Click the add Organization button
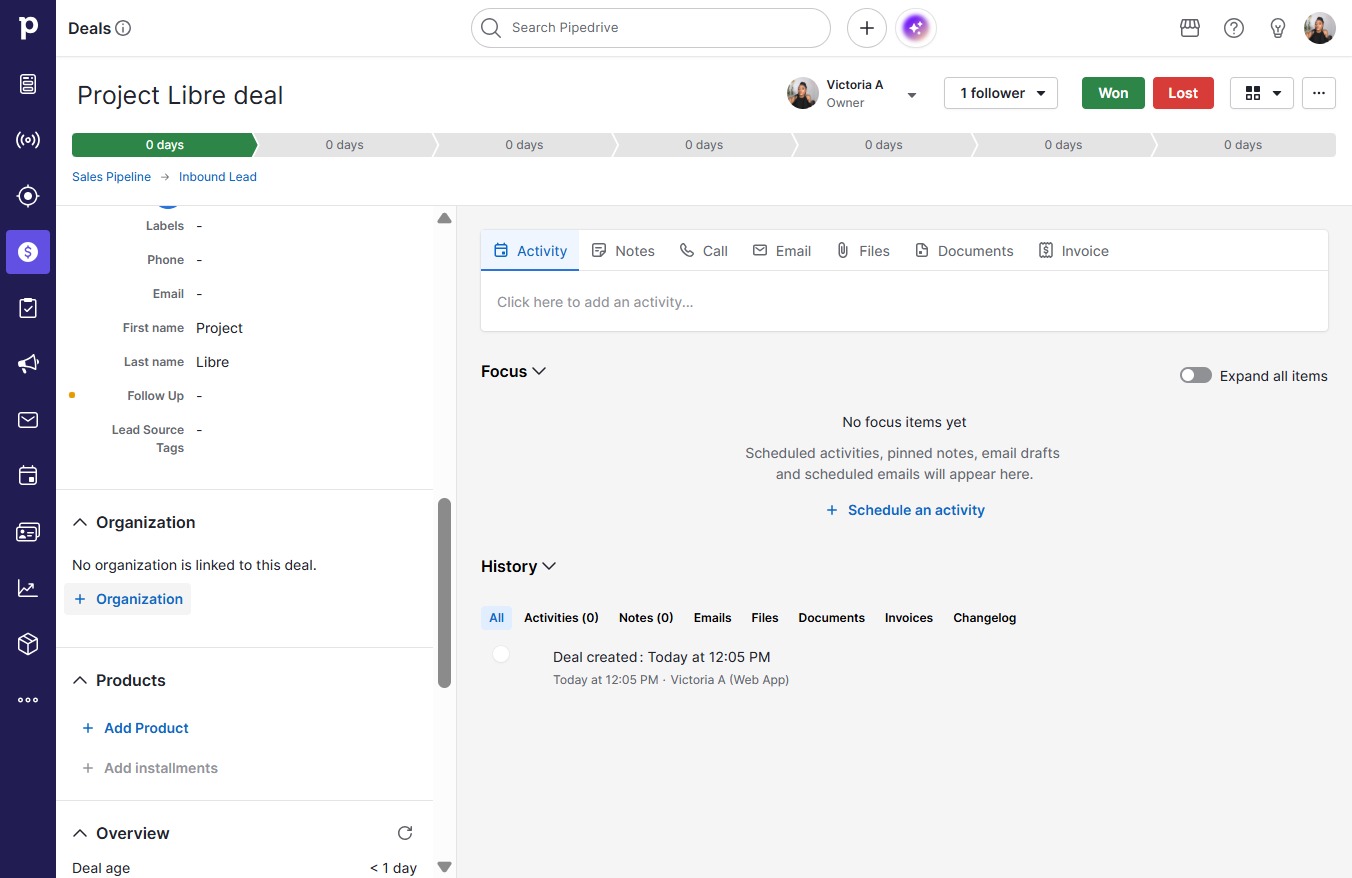The width and height of the screenshot is (1352, 878). point(127,599)
